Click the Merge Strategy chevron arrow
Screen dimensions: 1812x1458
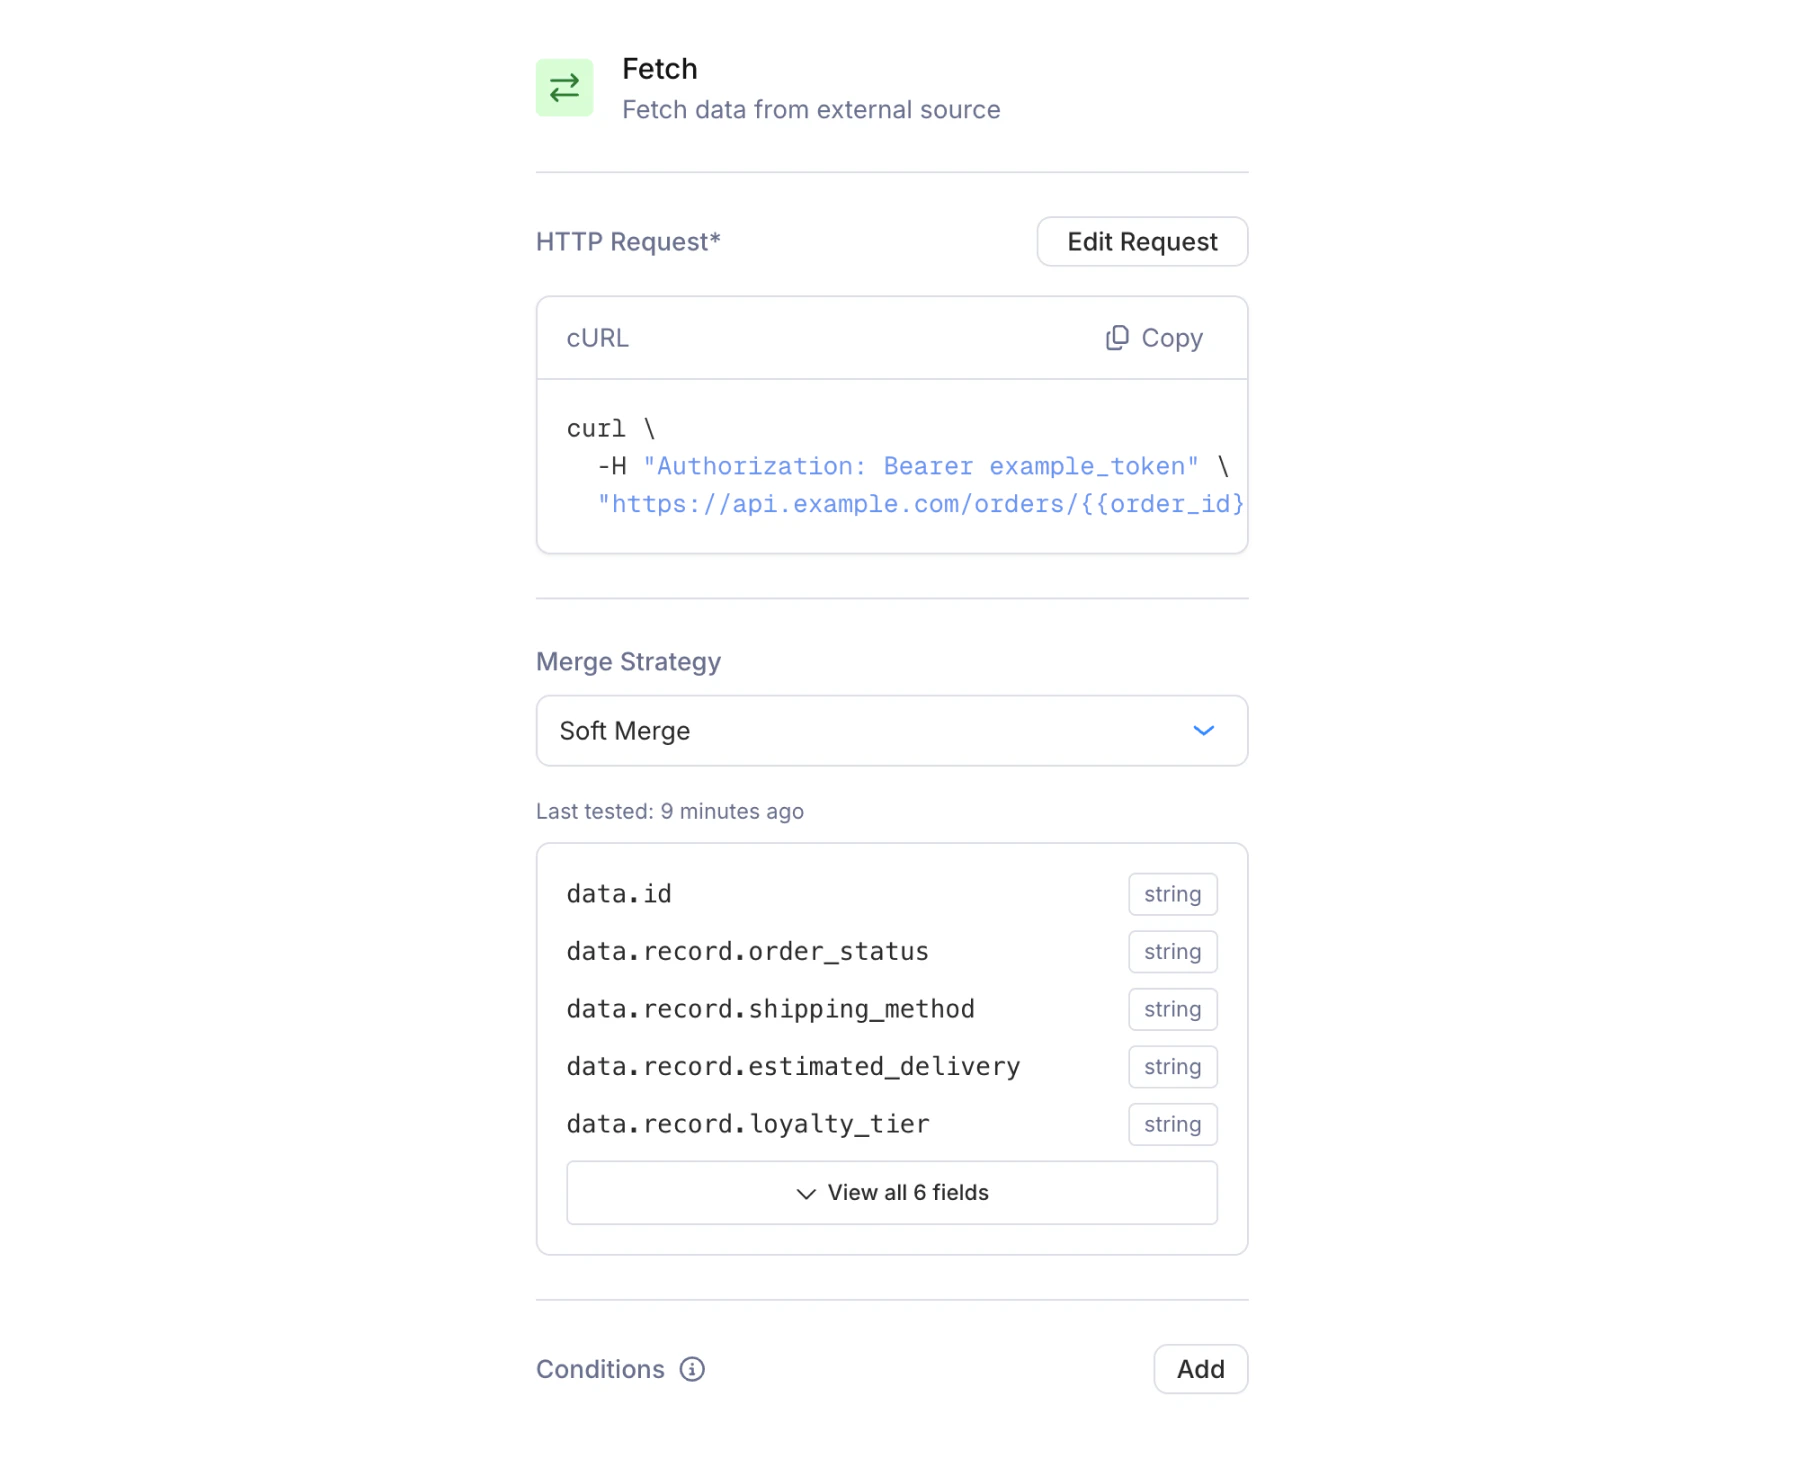point(1203,731)
